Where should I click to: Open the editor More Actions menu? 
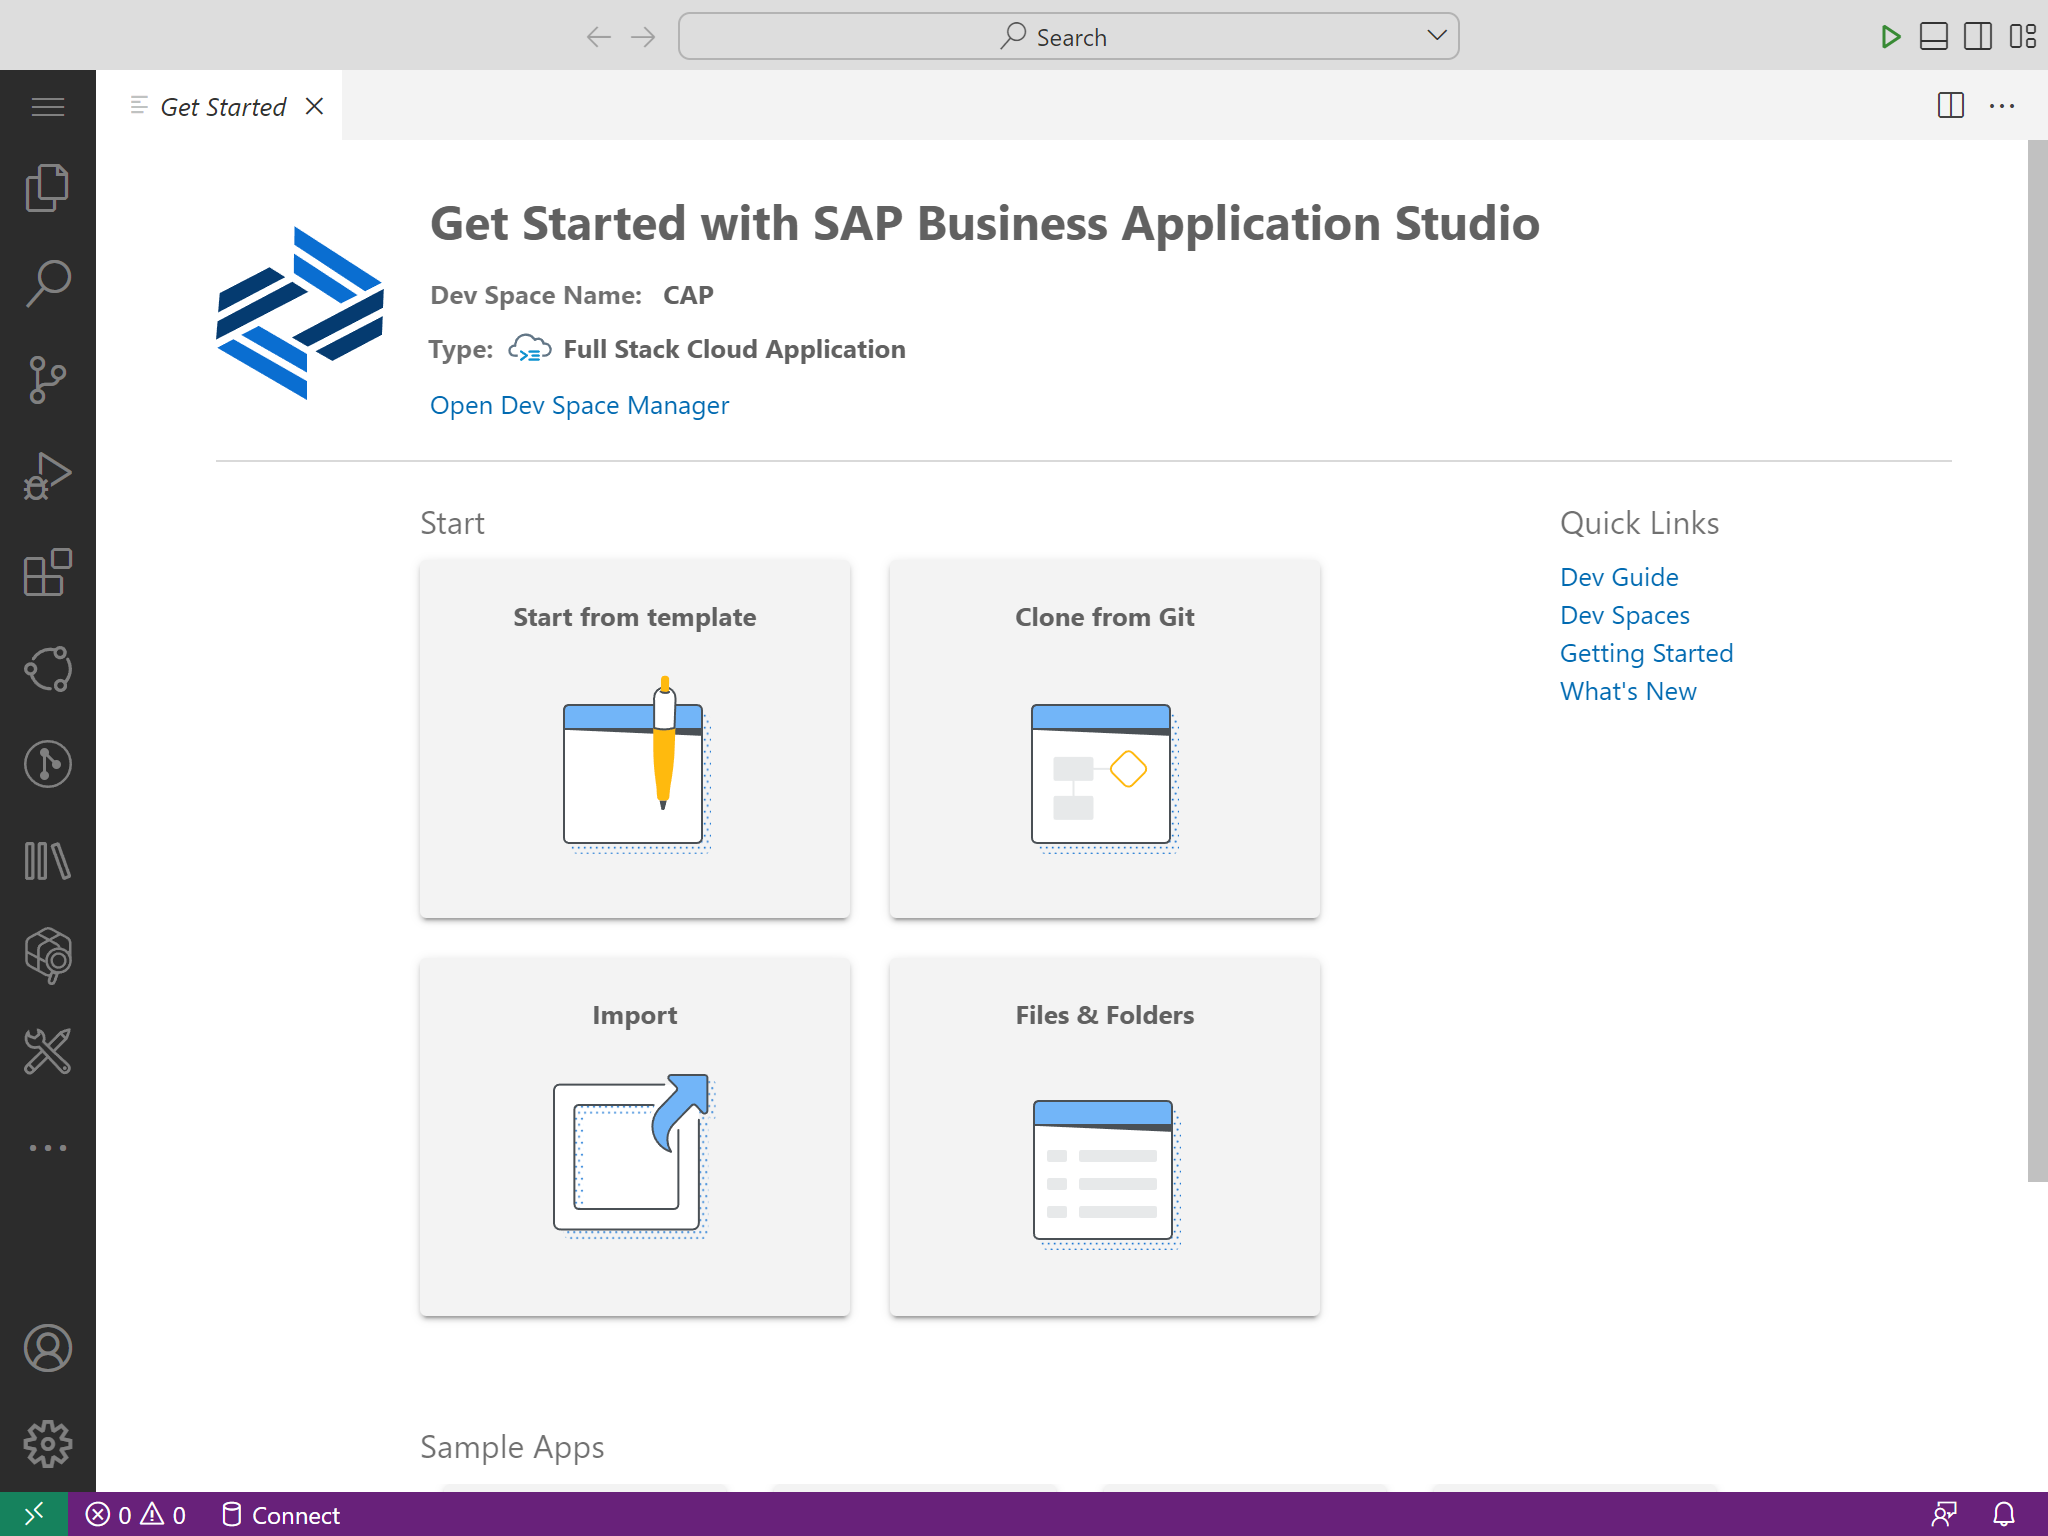(2002, 105)
